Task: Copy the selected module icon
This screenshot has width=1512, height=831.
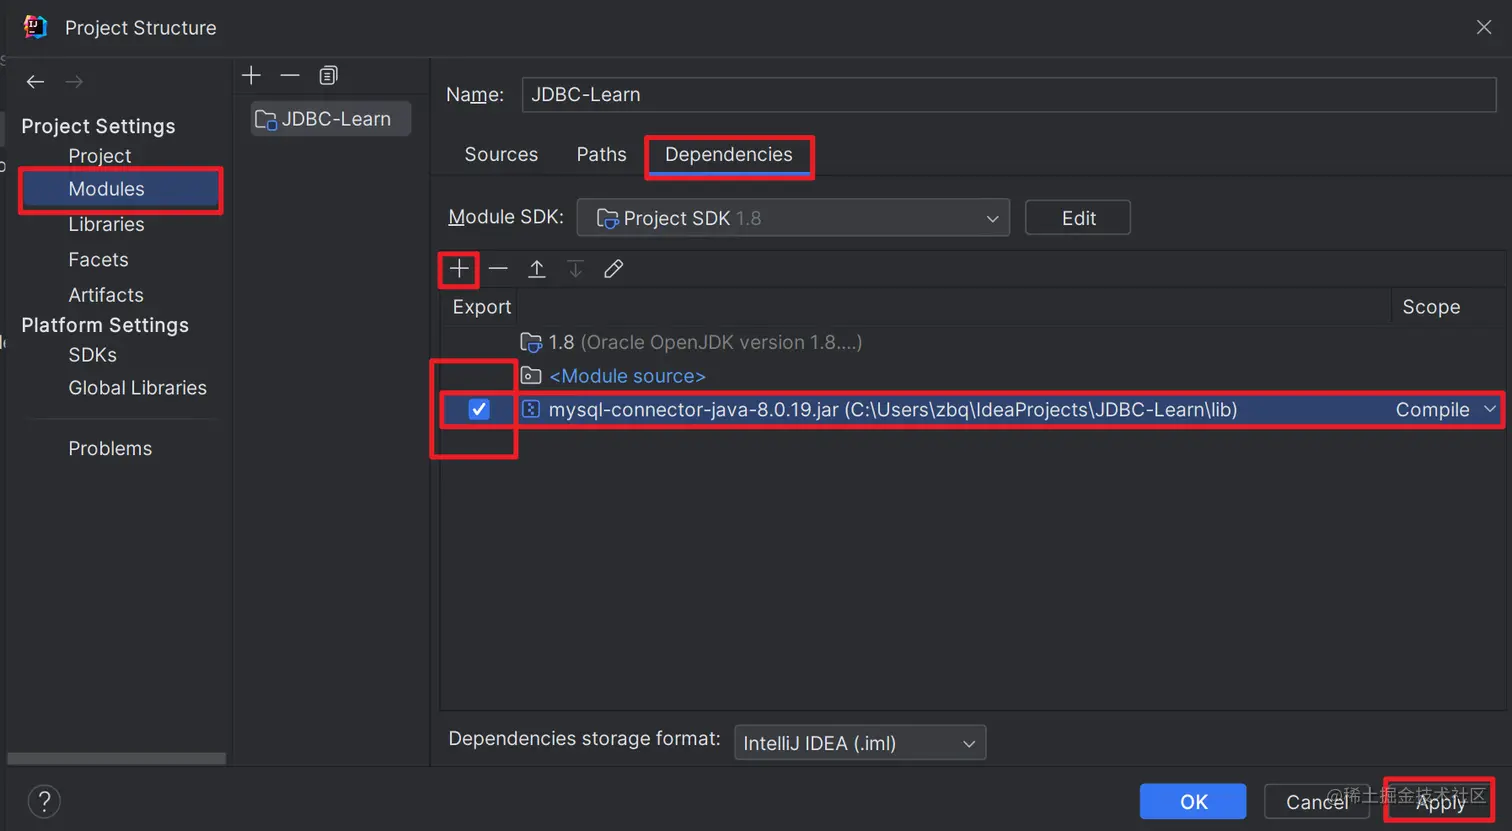Action: (328, 75)
